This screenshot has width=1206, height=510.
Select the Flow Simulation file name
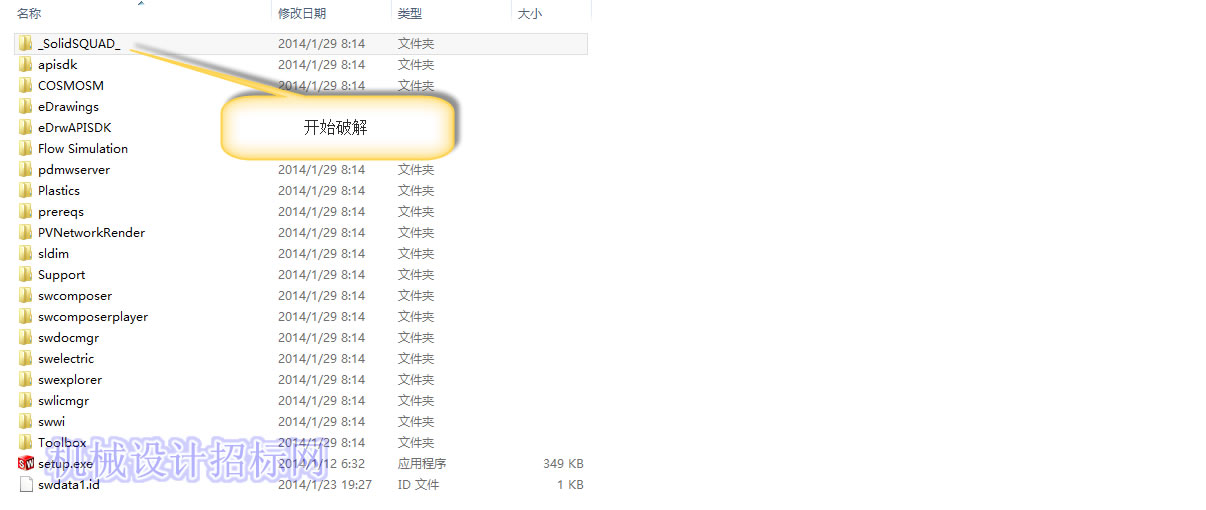(x=83, y=149)
